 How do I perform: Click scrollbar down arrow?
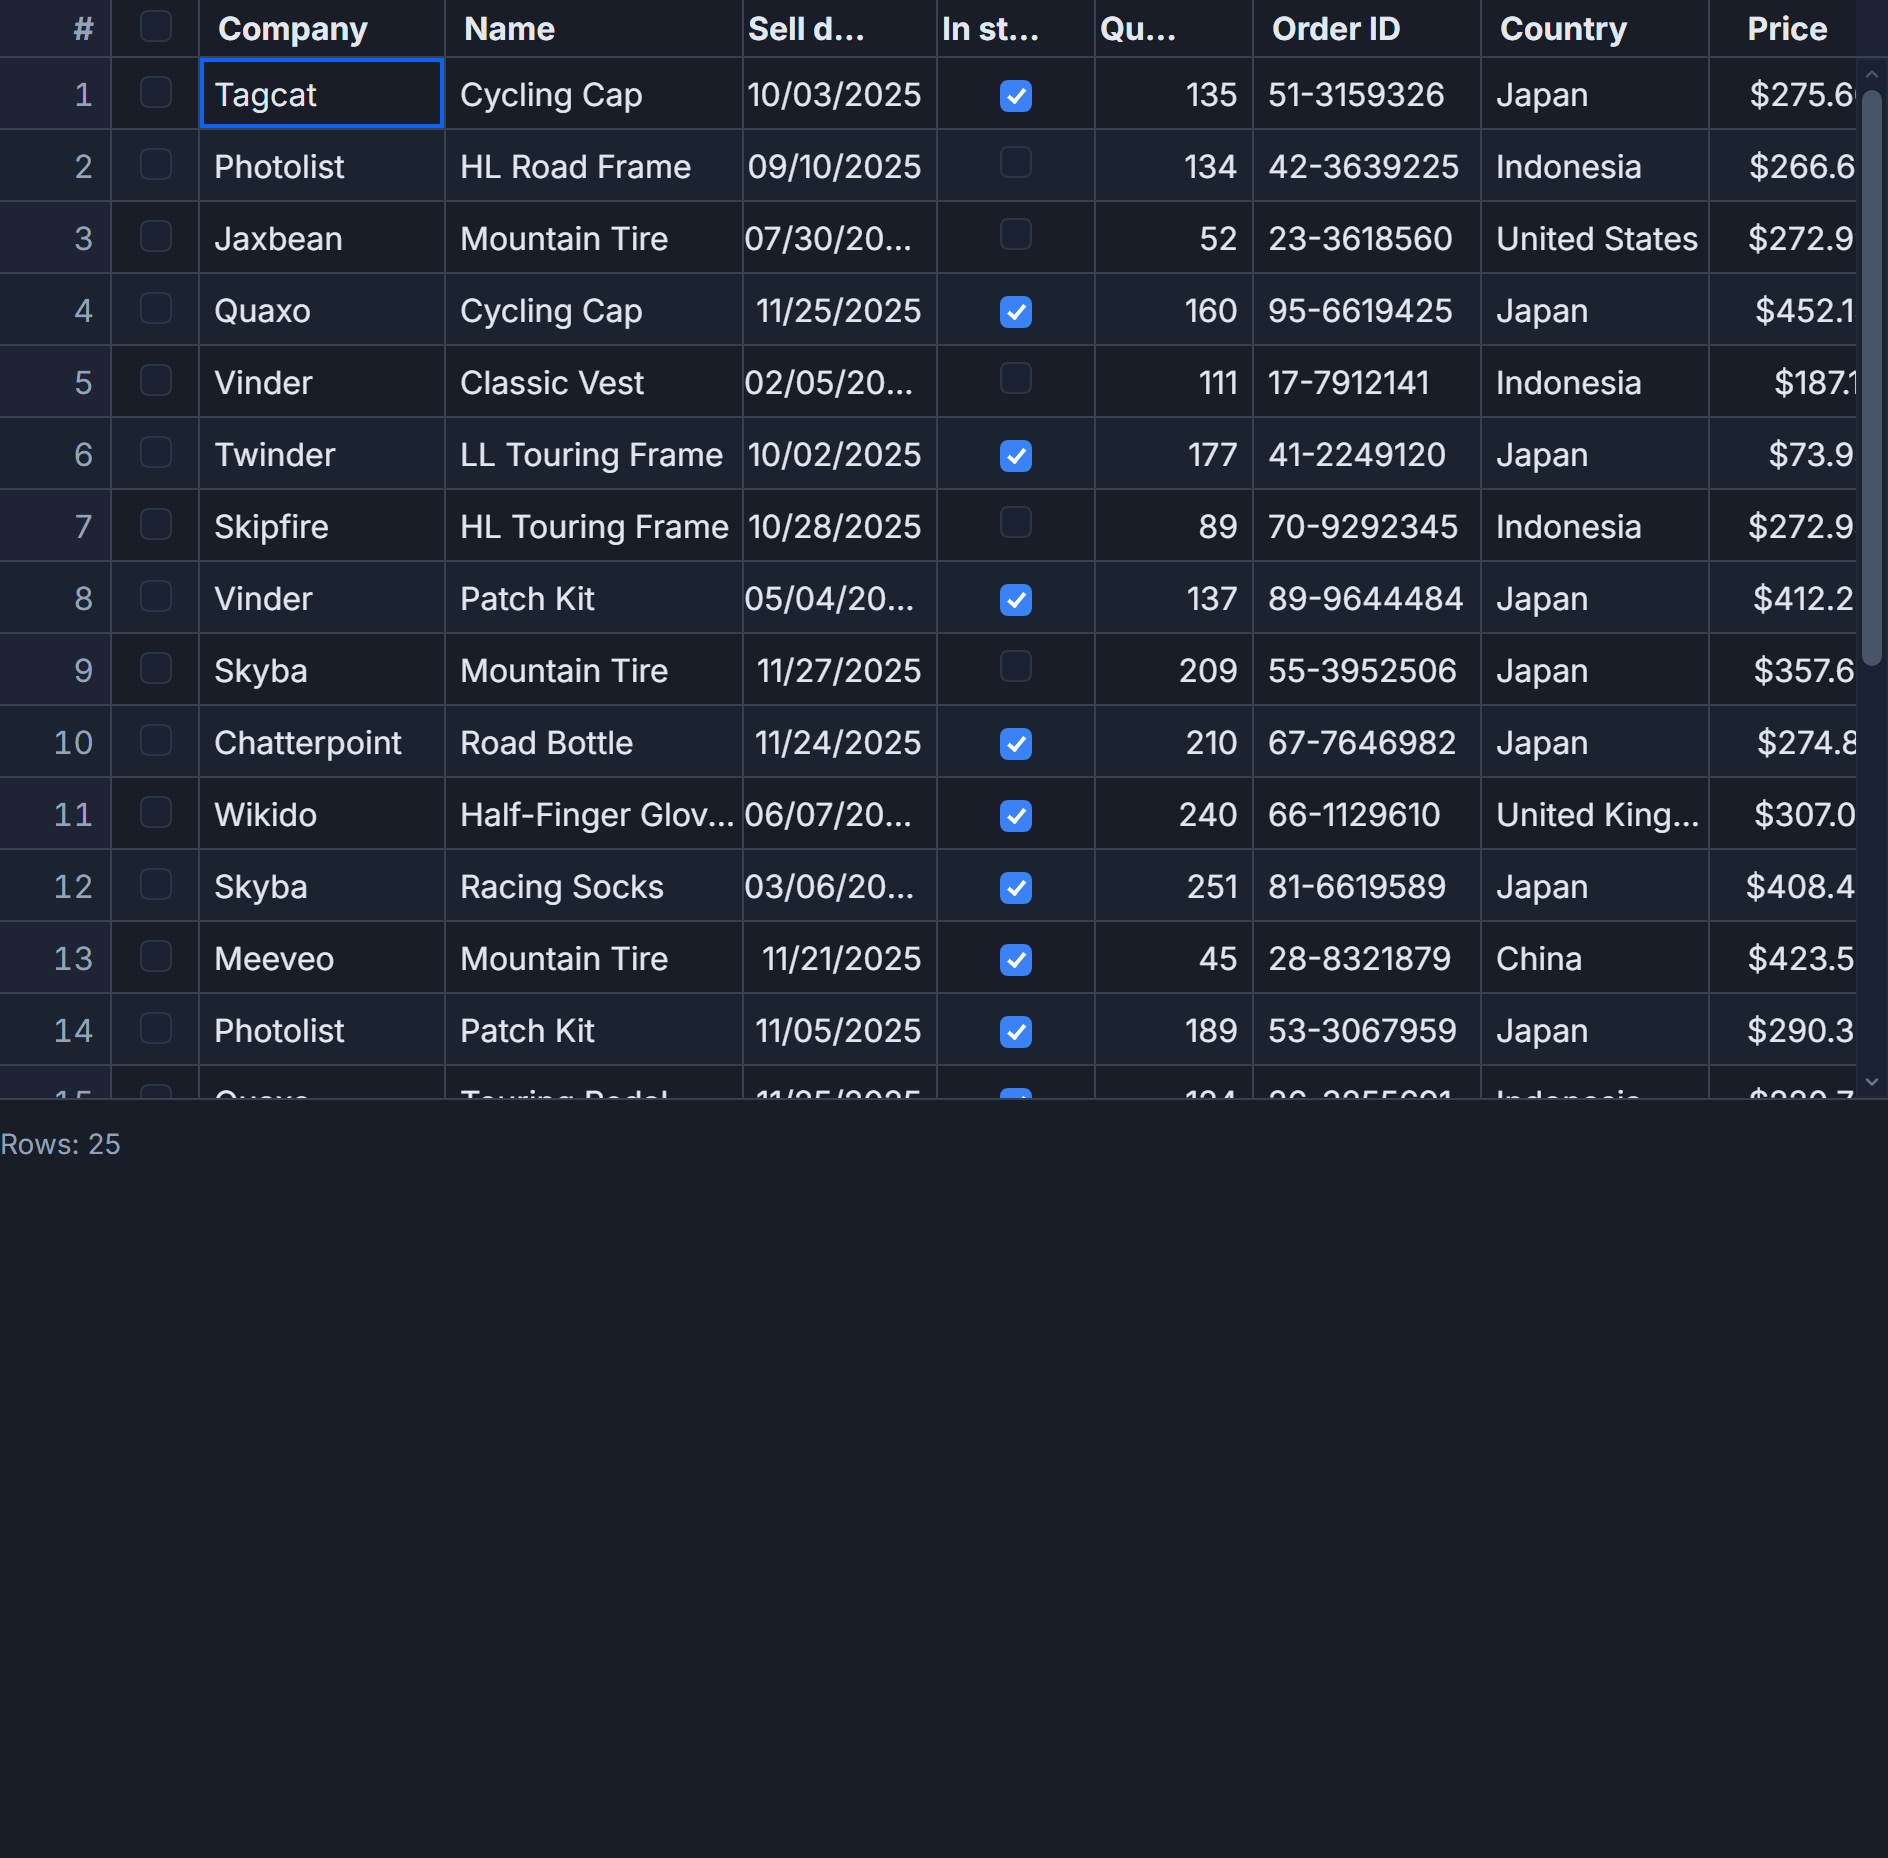tap(1872, 1082)
